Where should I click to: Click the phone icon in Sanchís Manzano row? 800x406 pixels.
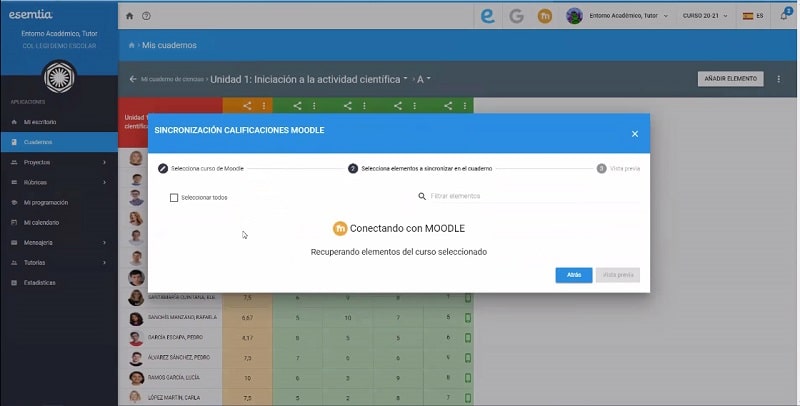[468, 318]
